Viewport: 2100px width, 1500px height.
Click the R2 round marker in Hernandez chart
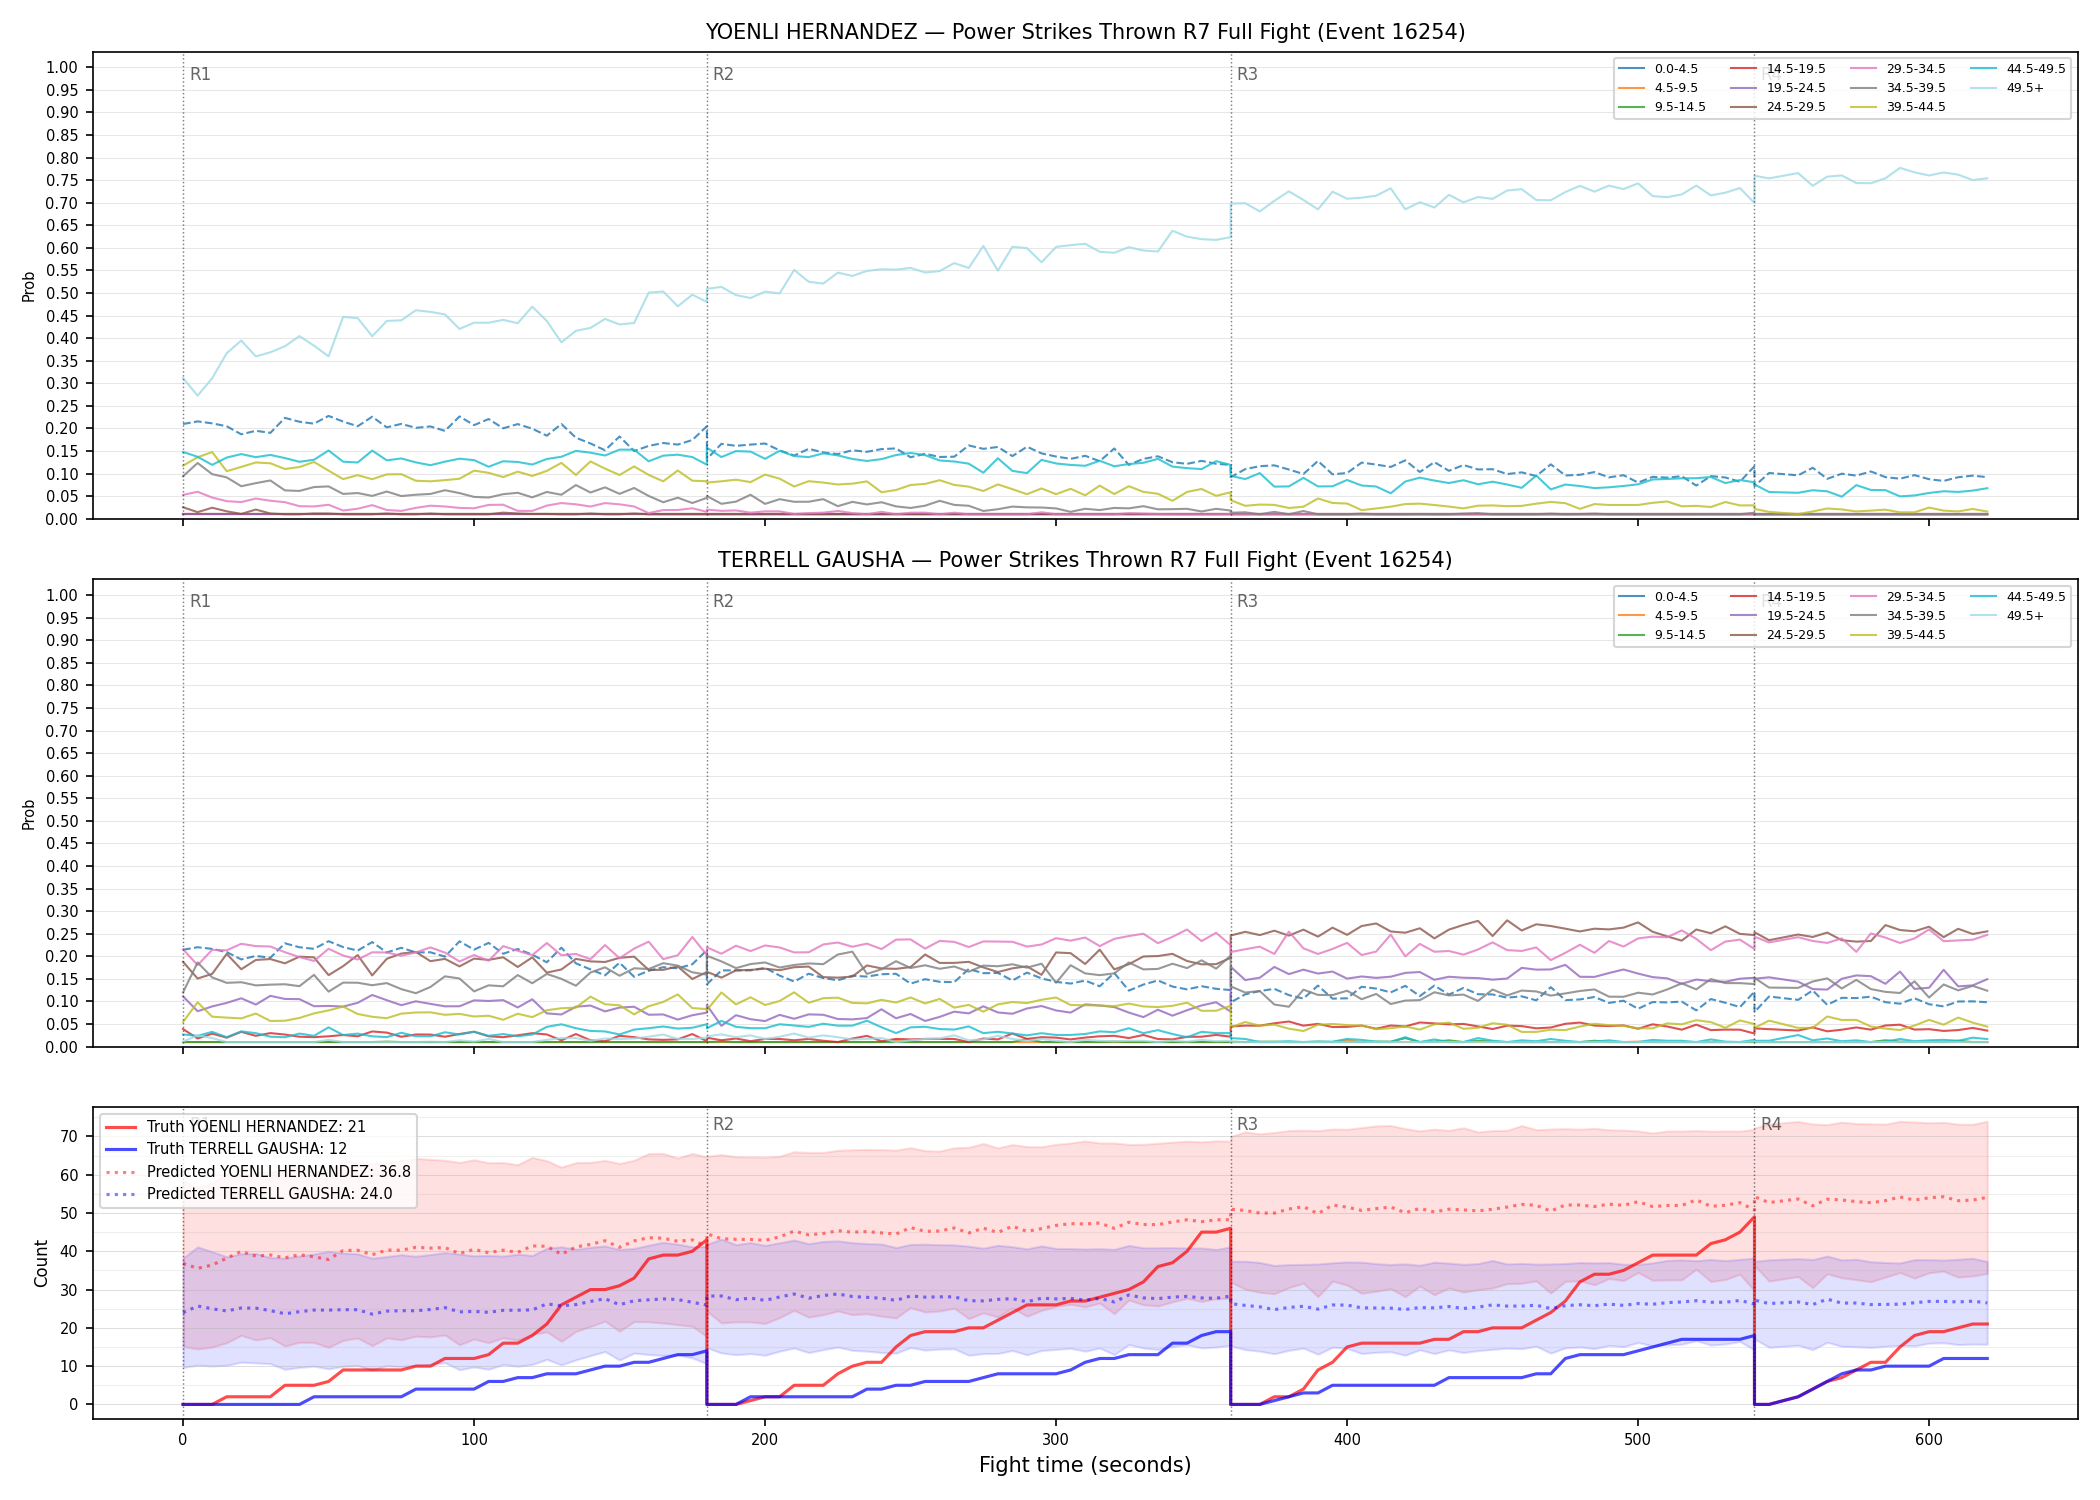723,74
